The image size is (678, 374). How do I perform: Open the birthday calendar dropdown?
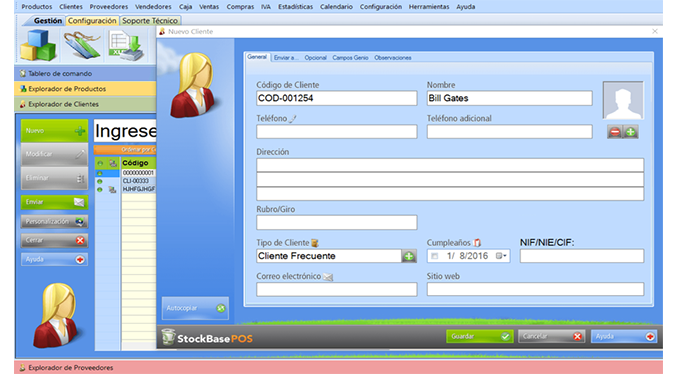(x=501, y=256)
